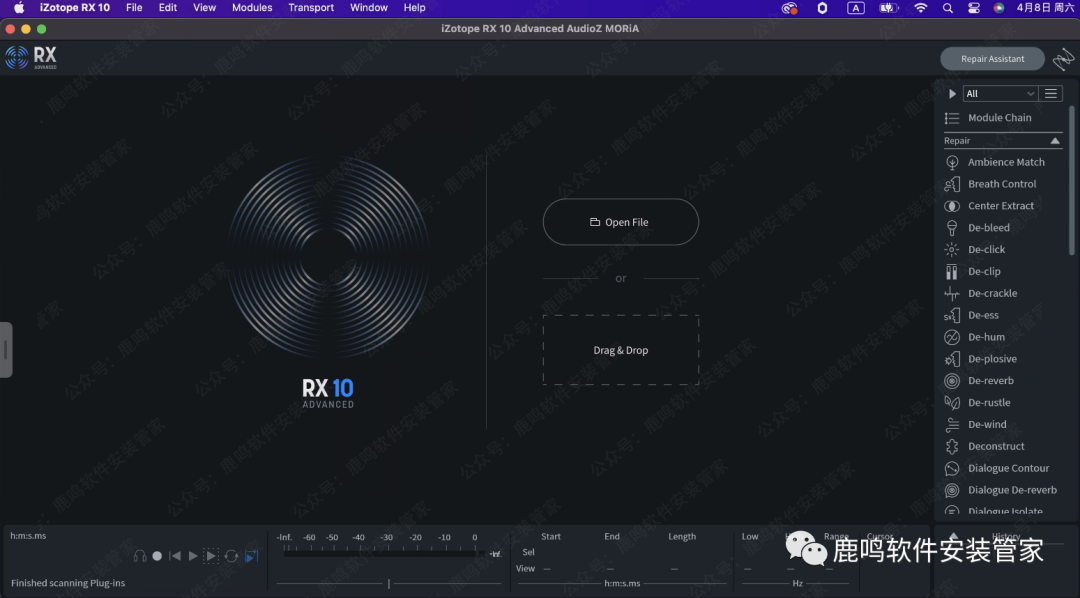Open the De-reverb module
This screenshot has height=598, width=1080.
tap(990, 381)
